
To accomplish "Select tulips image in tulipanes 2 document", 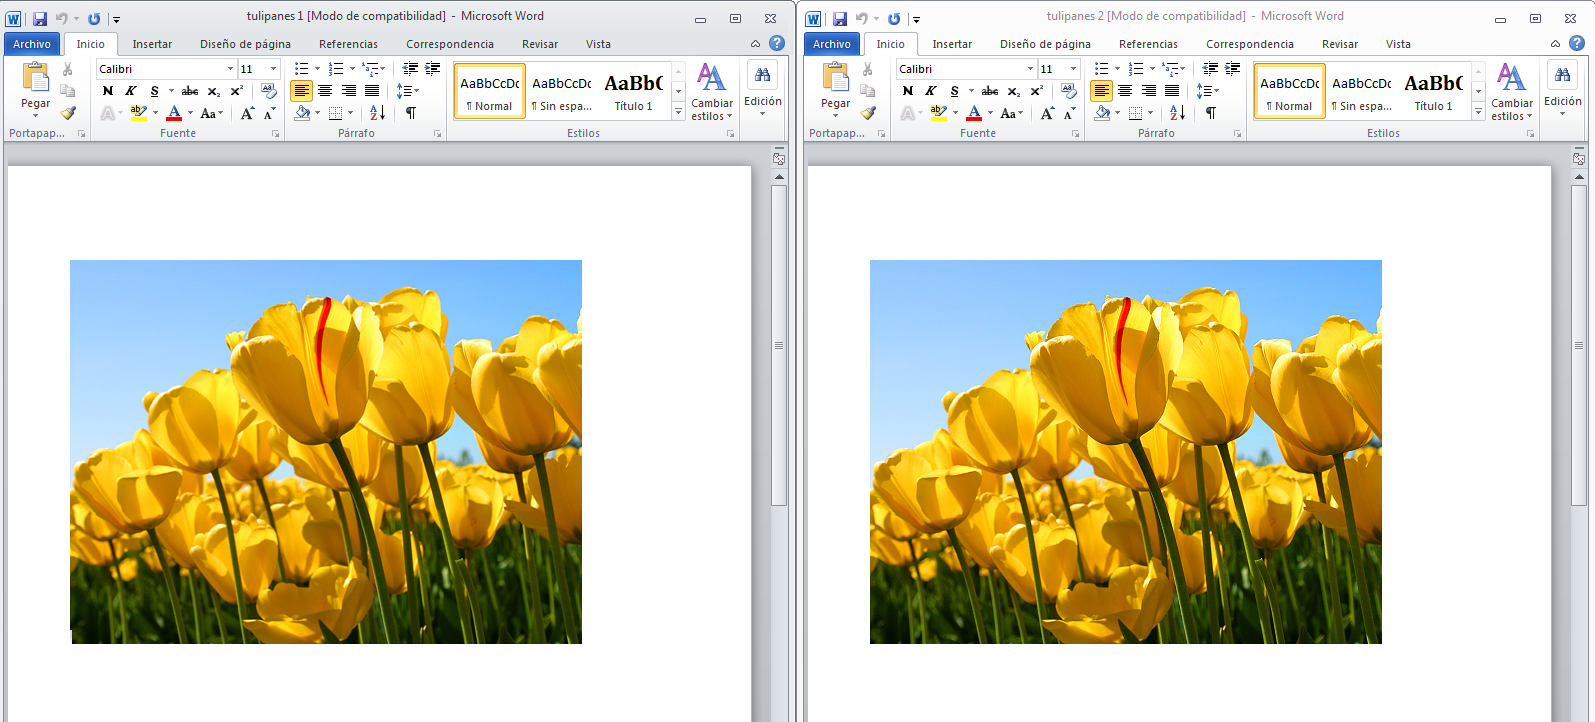I will [x=1125, y=451].
